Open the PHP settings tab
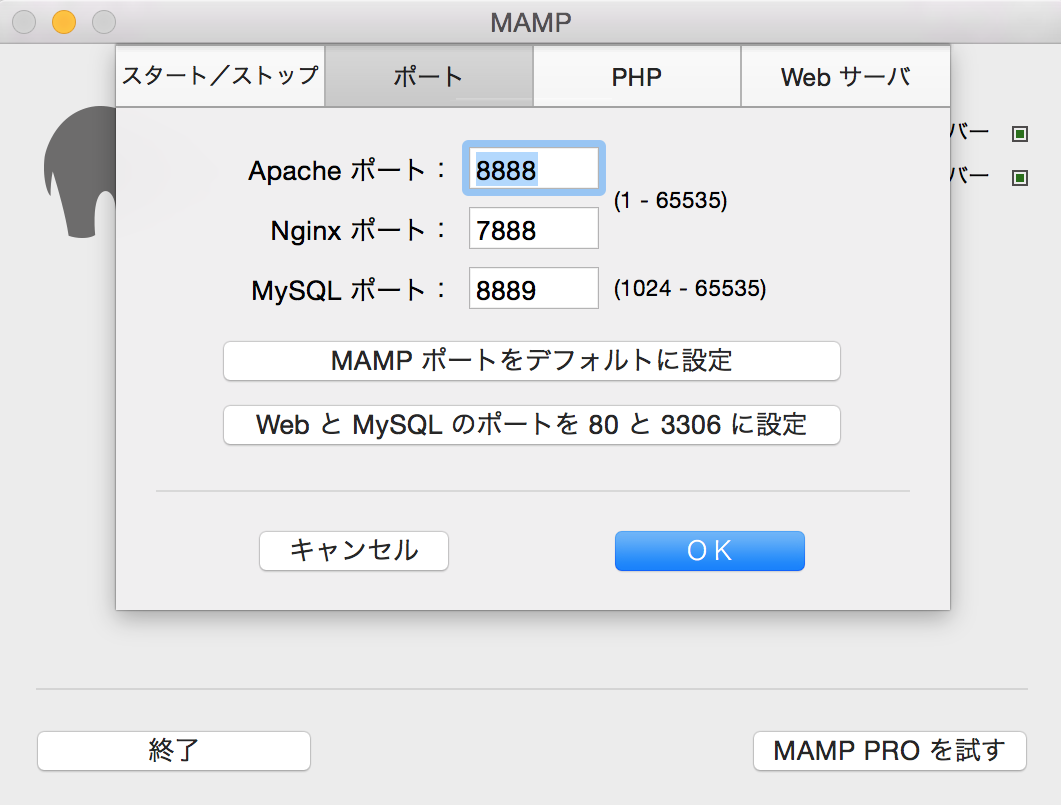This screenshot has width=1061, height=805. point(637,75)
